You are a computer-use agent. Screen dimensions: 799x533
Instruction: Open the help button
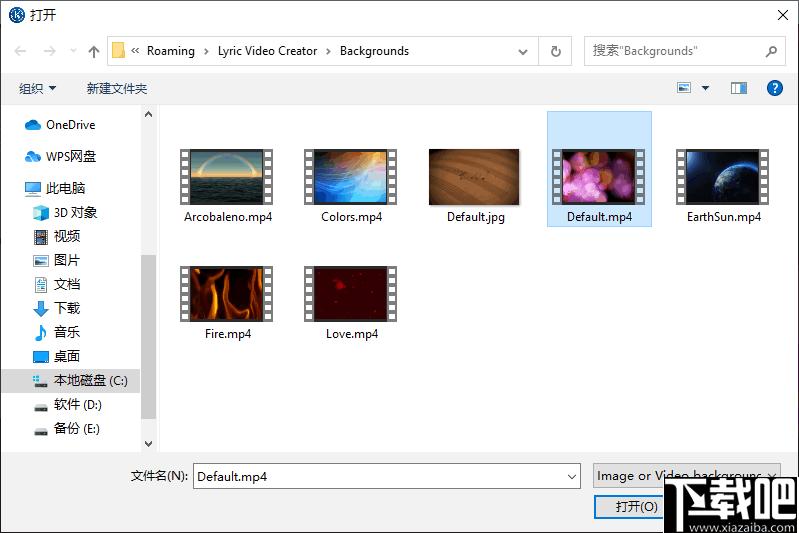pyautogui.click(x=775, y=88)
